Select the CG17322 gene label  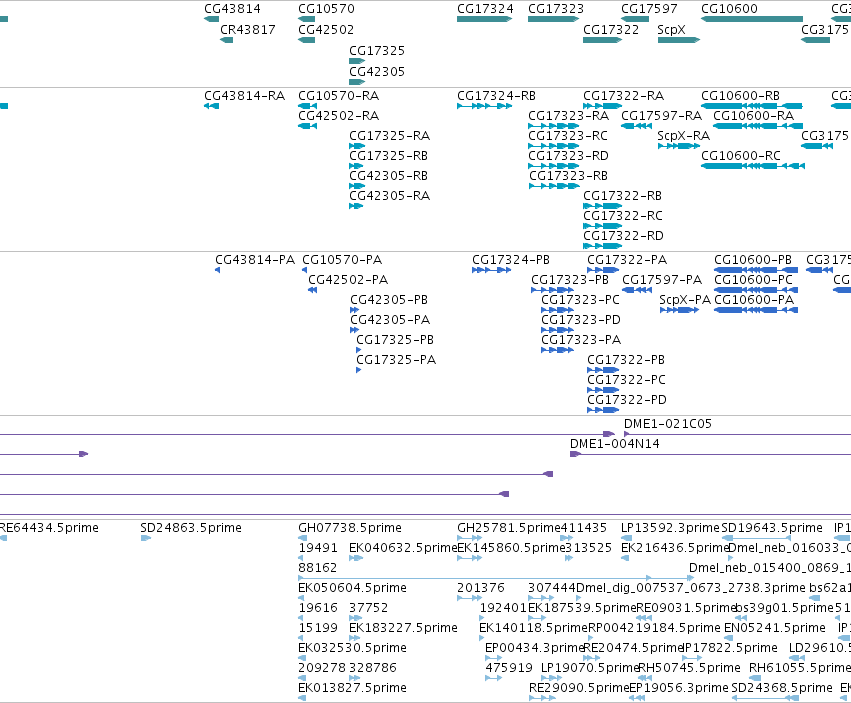click(x=611, y=29)
